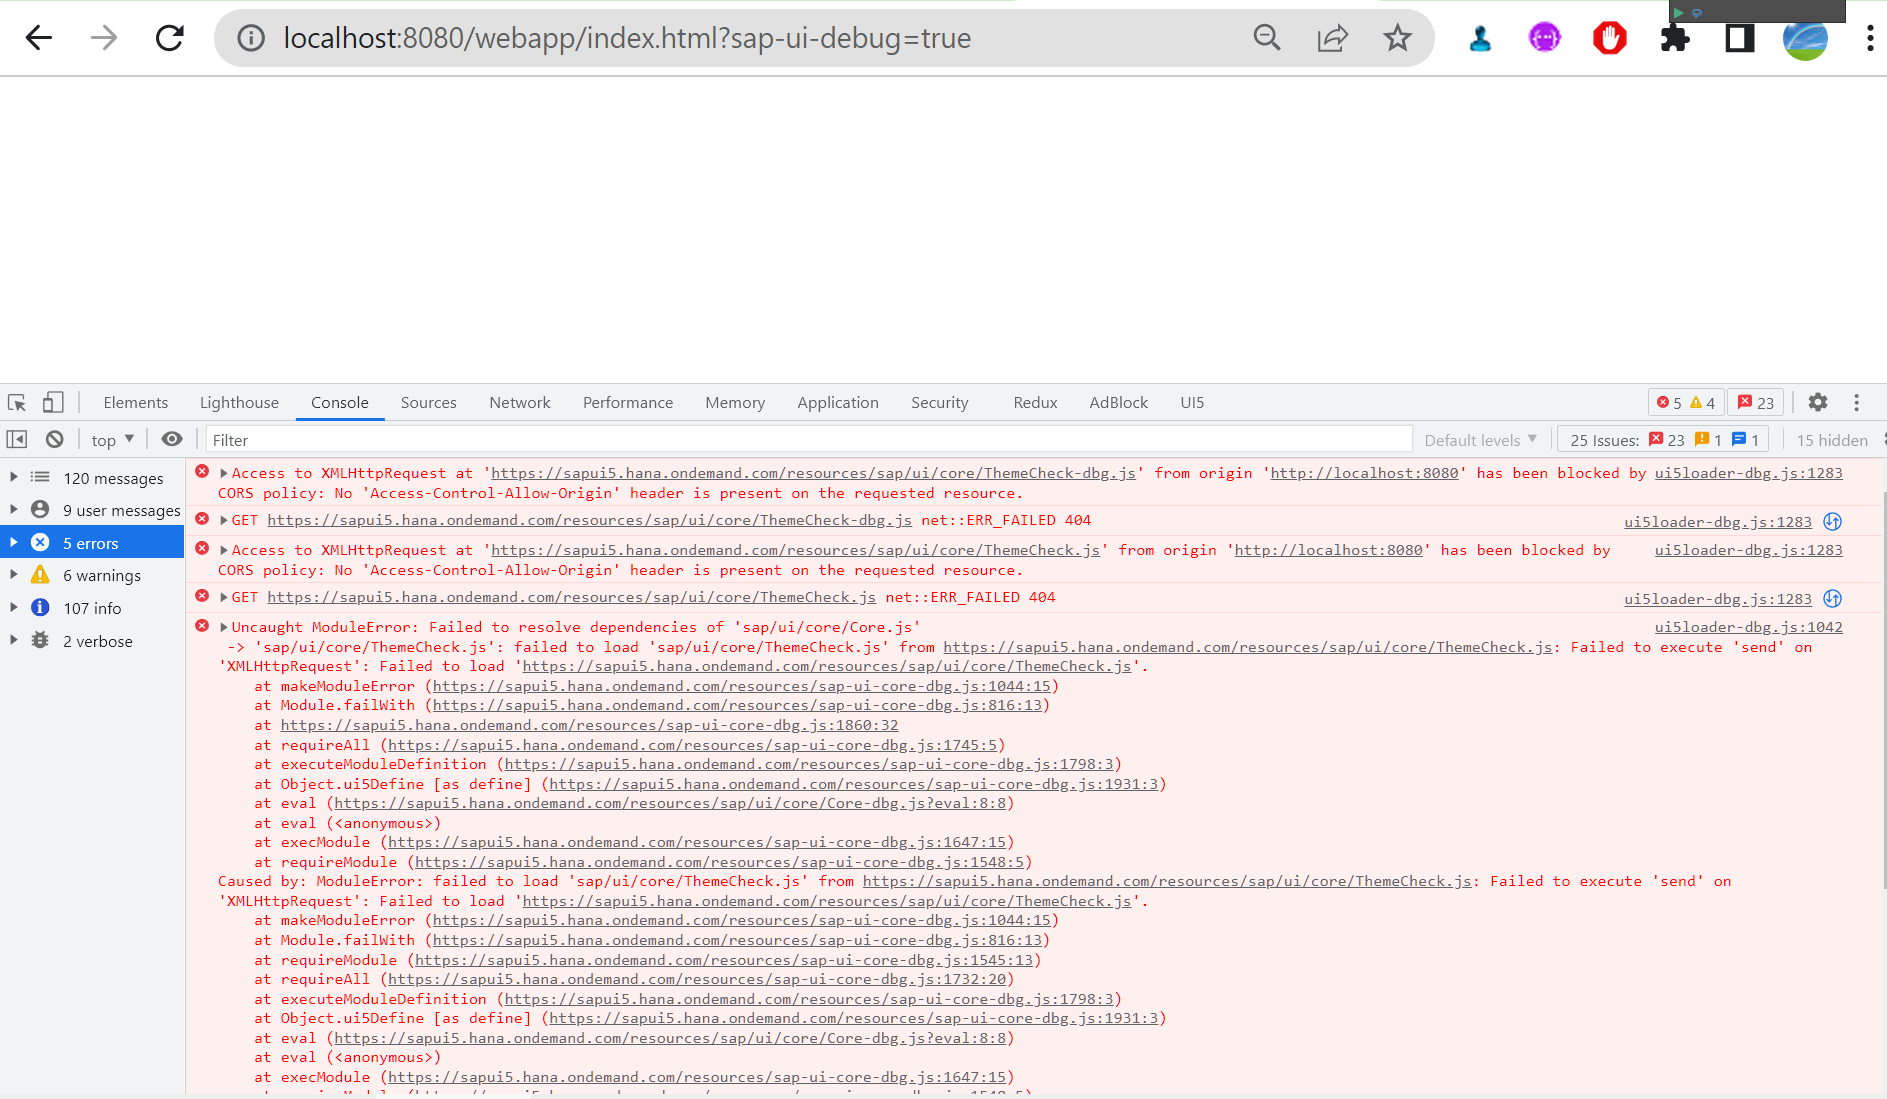This screenshot has height=1099, width=1887.
Task: Click the error and warning count badge
Action: click(x=1686, y=402)
